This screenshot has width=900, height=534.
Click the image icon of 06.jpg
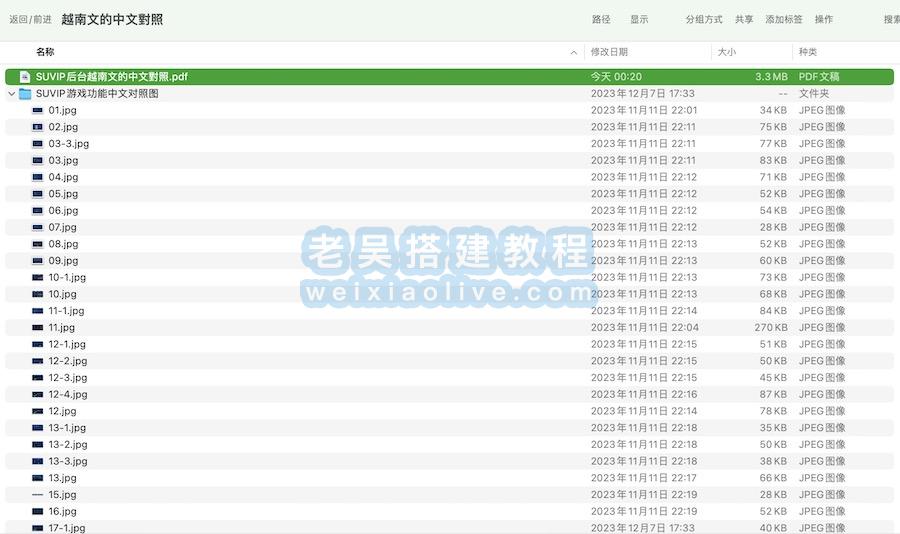[38, 210]
